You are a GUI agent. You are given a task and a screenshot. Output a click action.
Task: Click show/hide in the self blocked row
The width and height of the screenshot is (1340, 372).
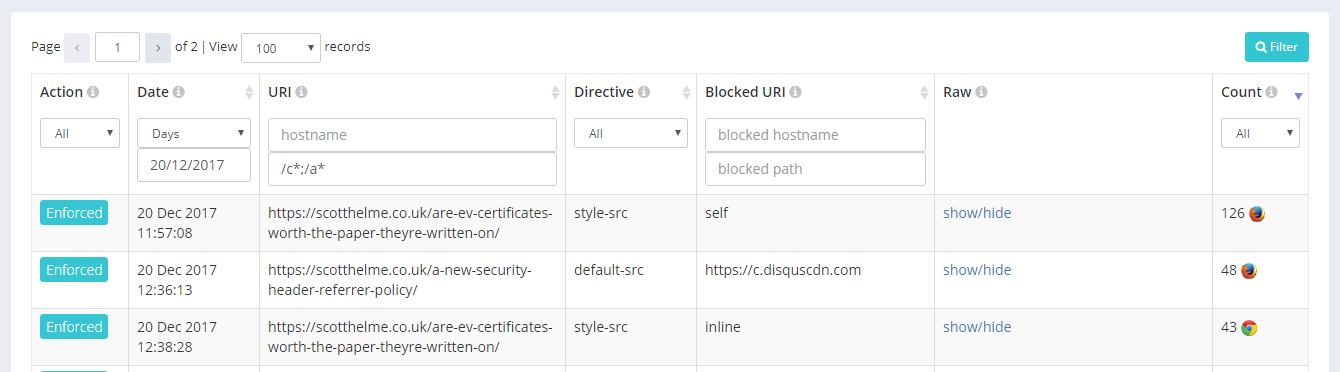click(x=977, y=213)
